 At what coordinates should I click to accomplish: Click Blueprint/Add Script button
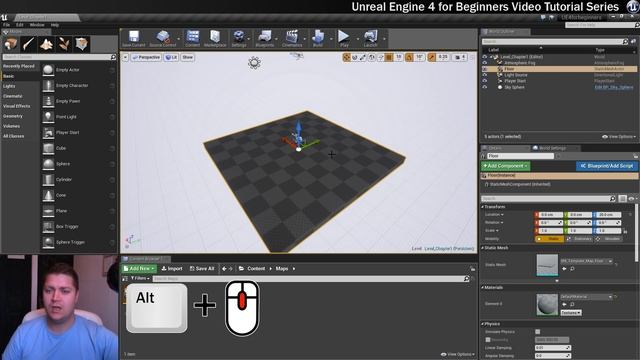click(607, 166)
